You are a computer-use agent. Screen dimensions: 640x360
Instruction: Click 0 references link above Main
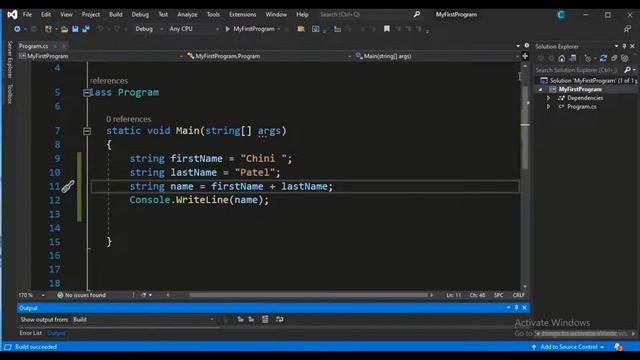(129, 119)
